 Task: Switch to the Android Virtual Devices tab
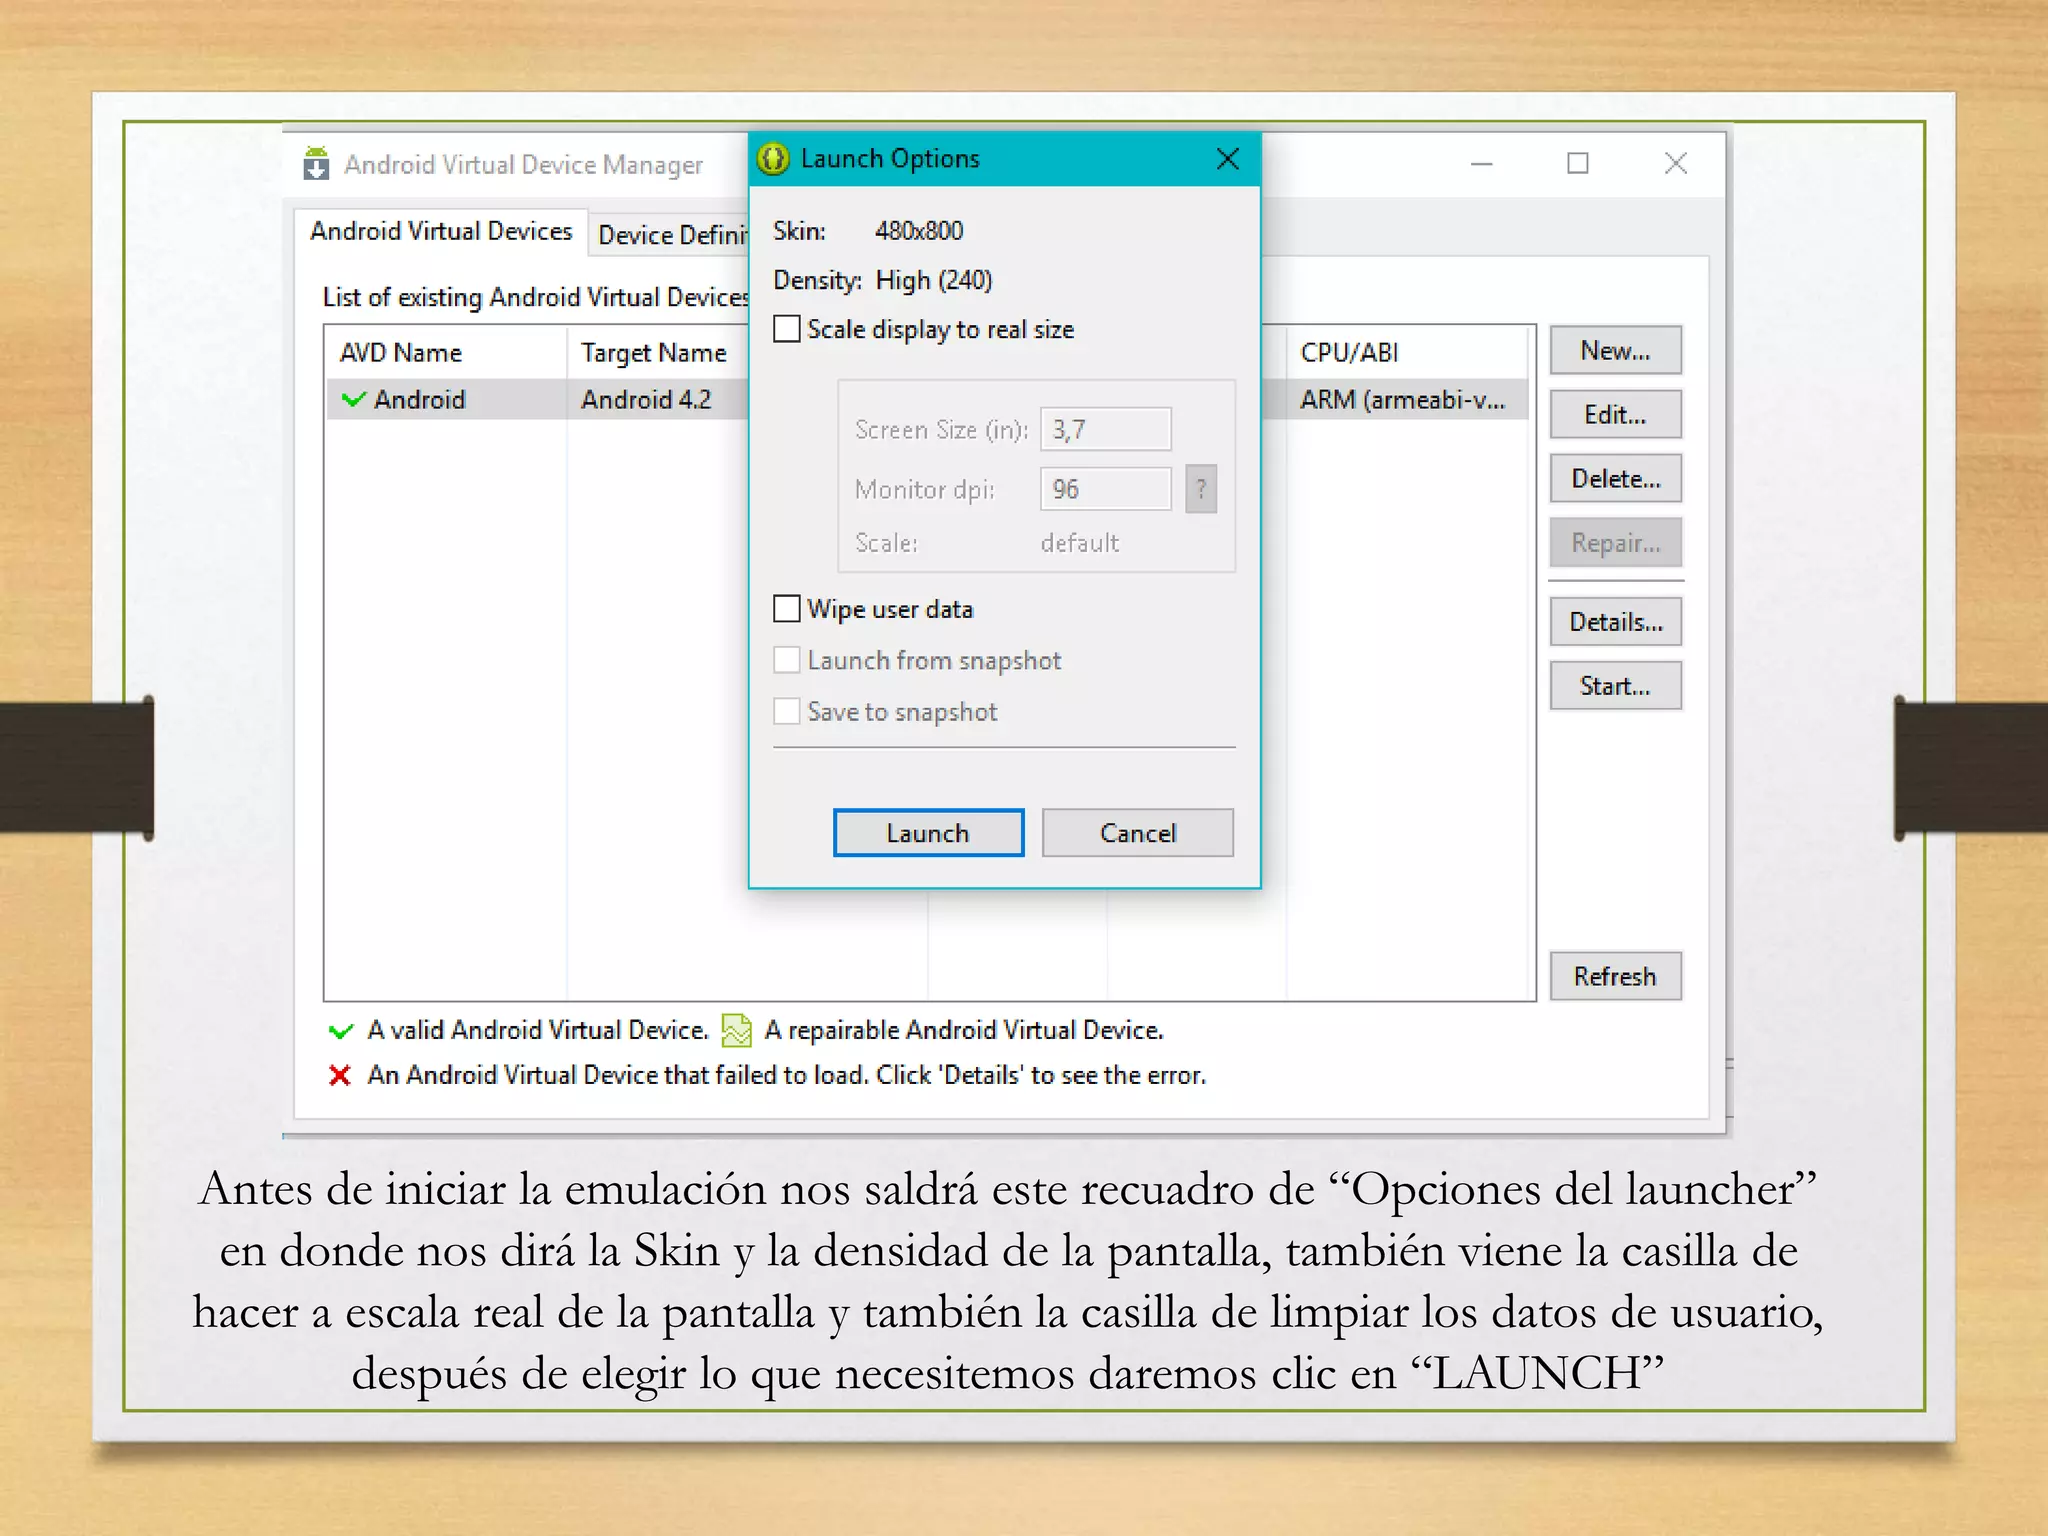(x=441, y=231)
